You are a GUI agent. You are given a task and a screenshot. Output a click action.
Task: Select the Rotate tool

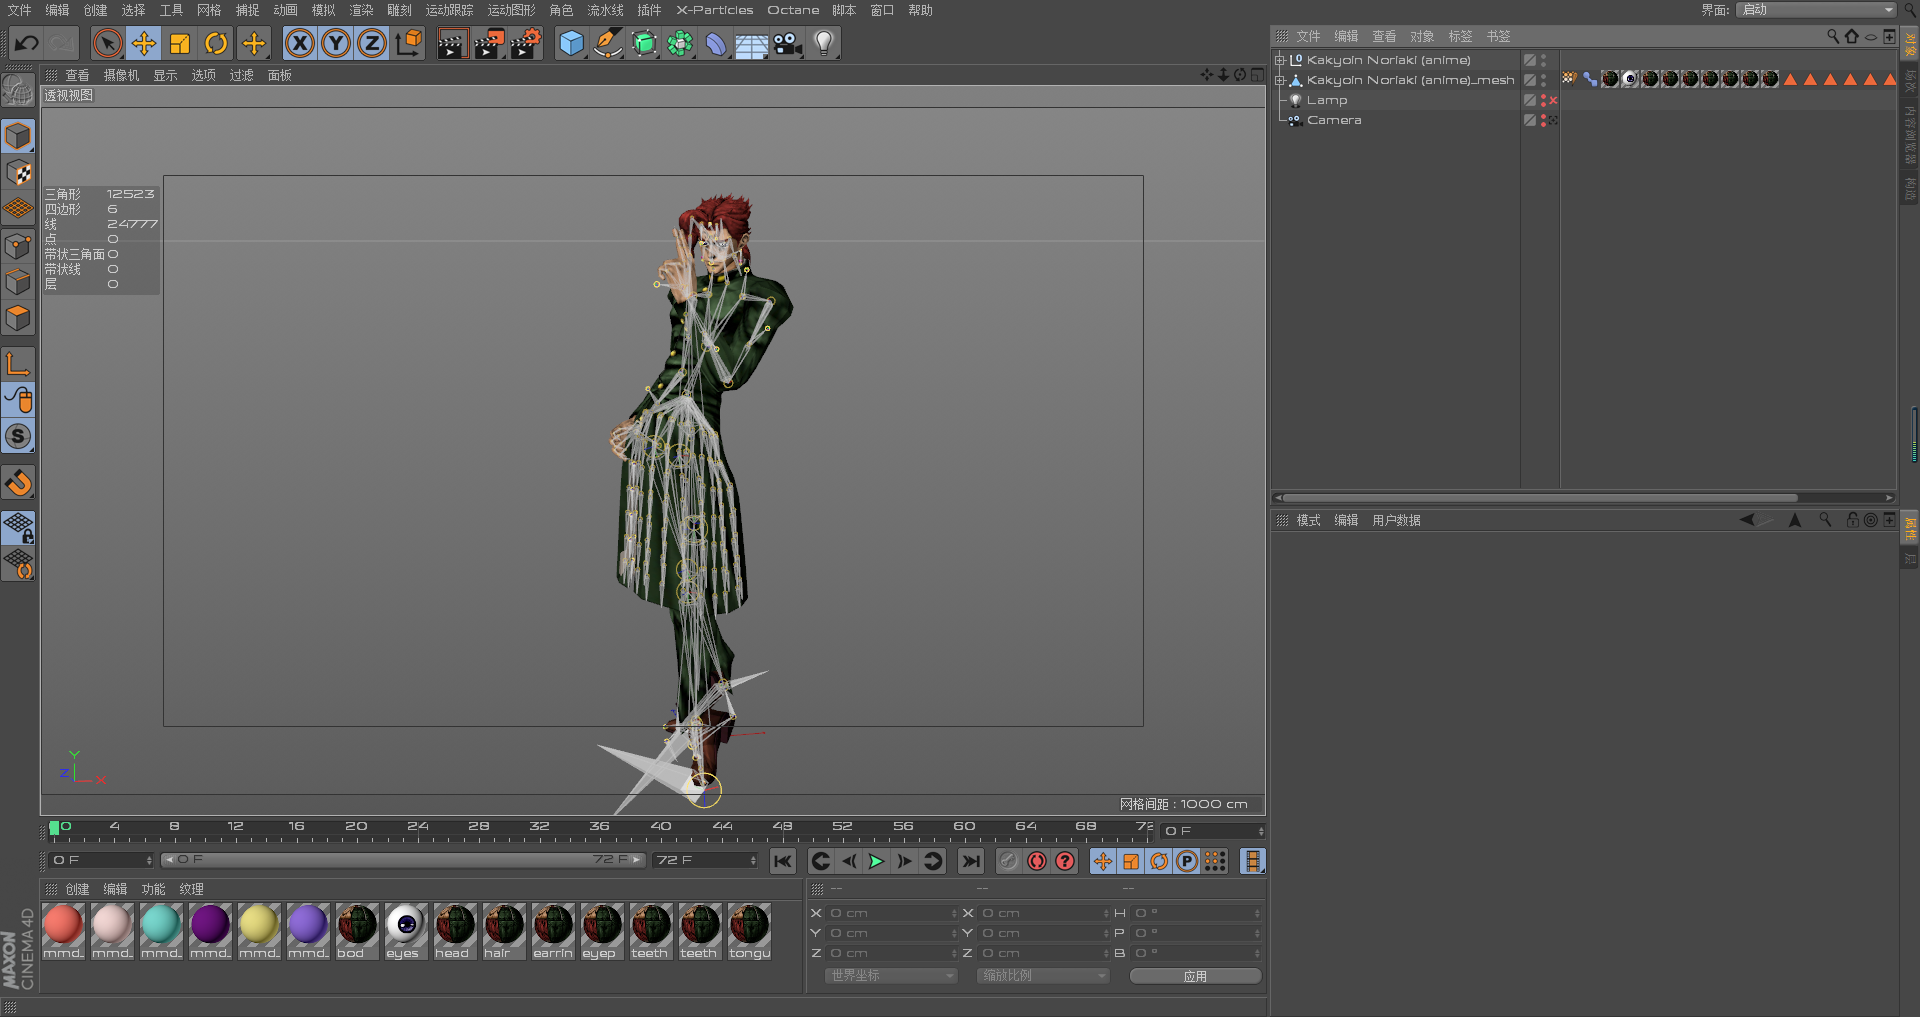[x=216, y=43]
